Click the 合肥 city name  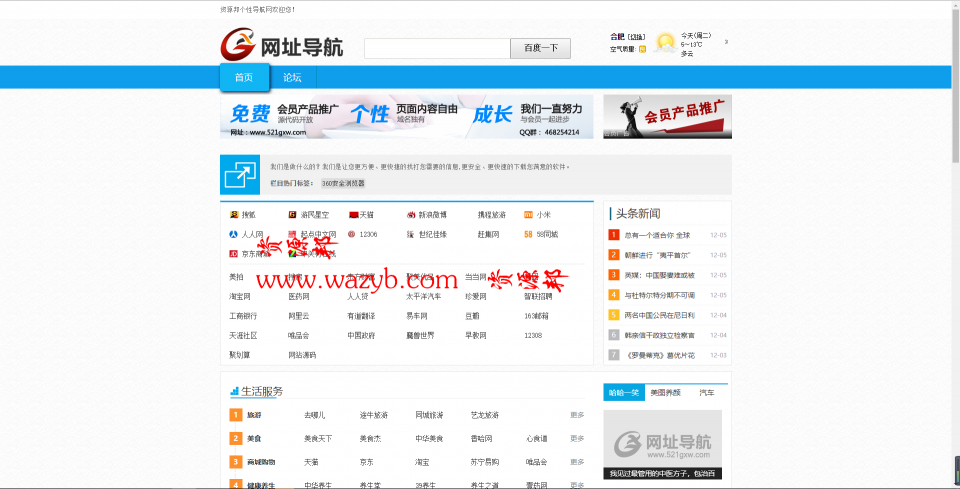coord(617,37)
